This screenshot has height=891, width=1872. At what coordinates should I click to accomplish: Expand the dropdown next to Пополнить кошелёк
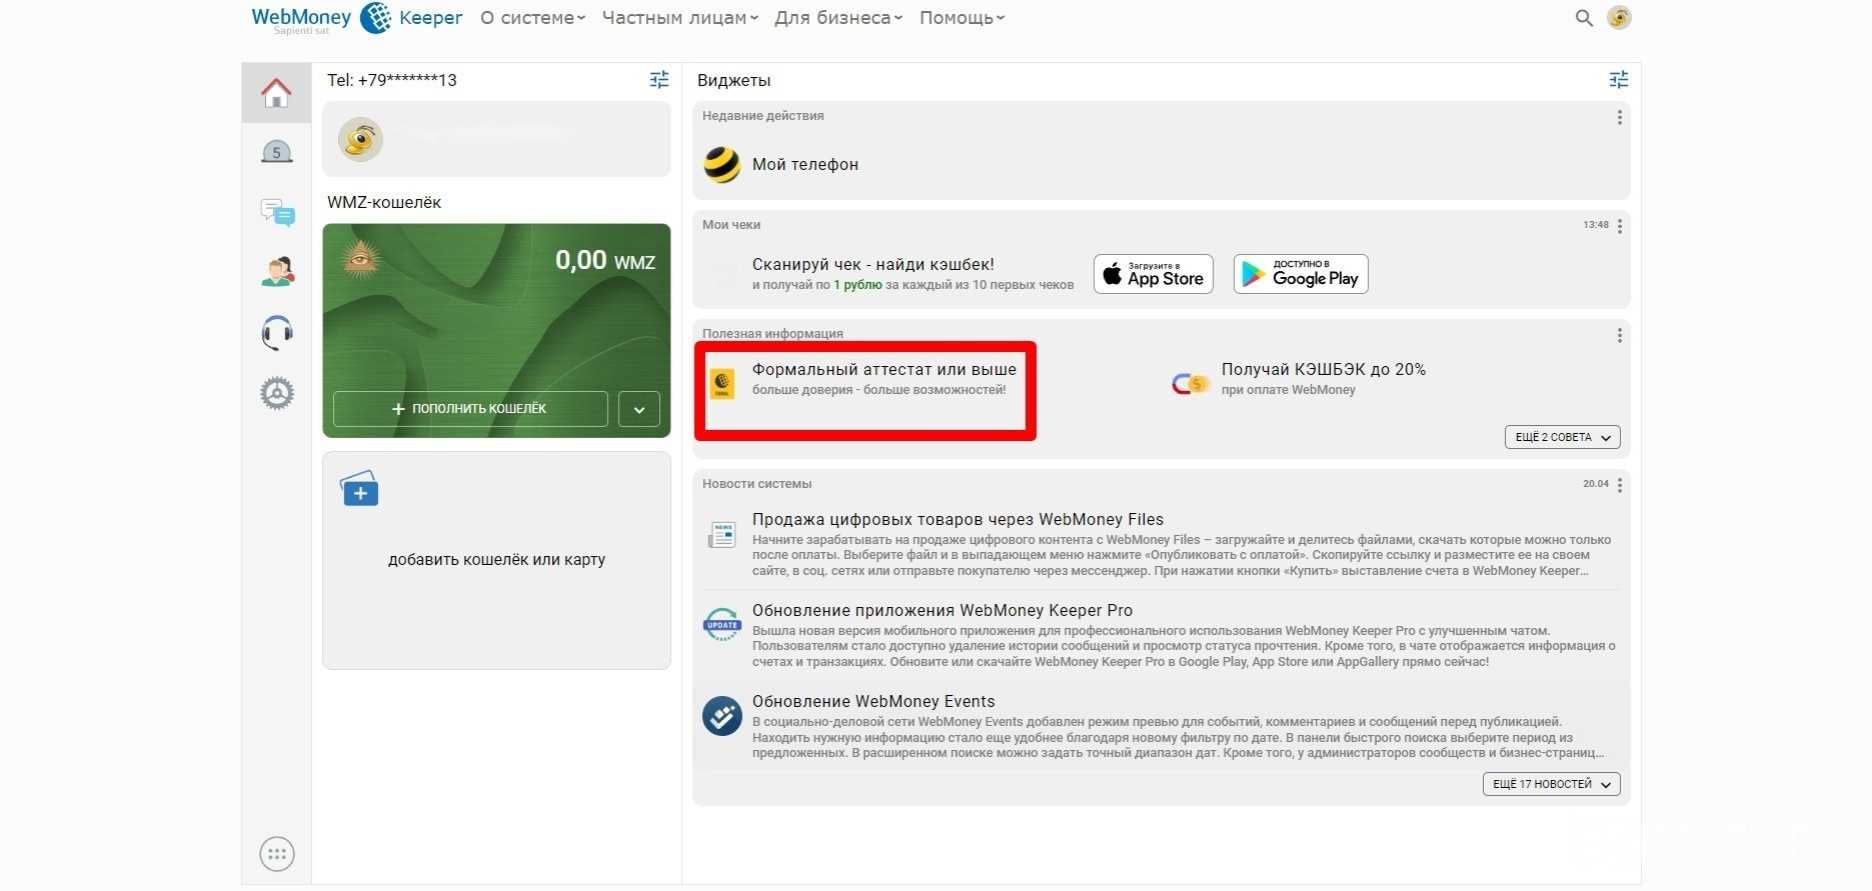pos(639,409)
